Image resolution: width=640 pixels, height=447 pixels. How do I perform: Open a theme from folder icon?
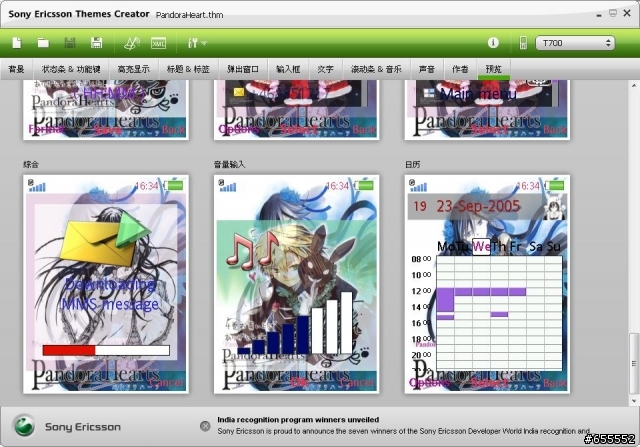[x=43, y=43]
